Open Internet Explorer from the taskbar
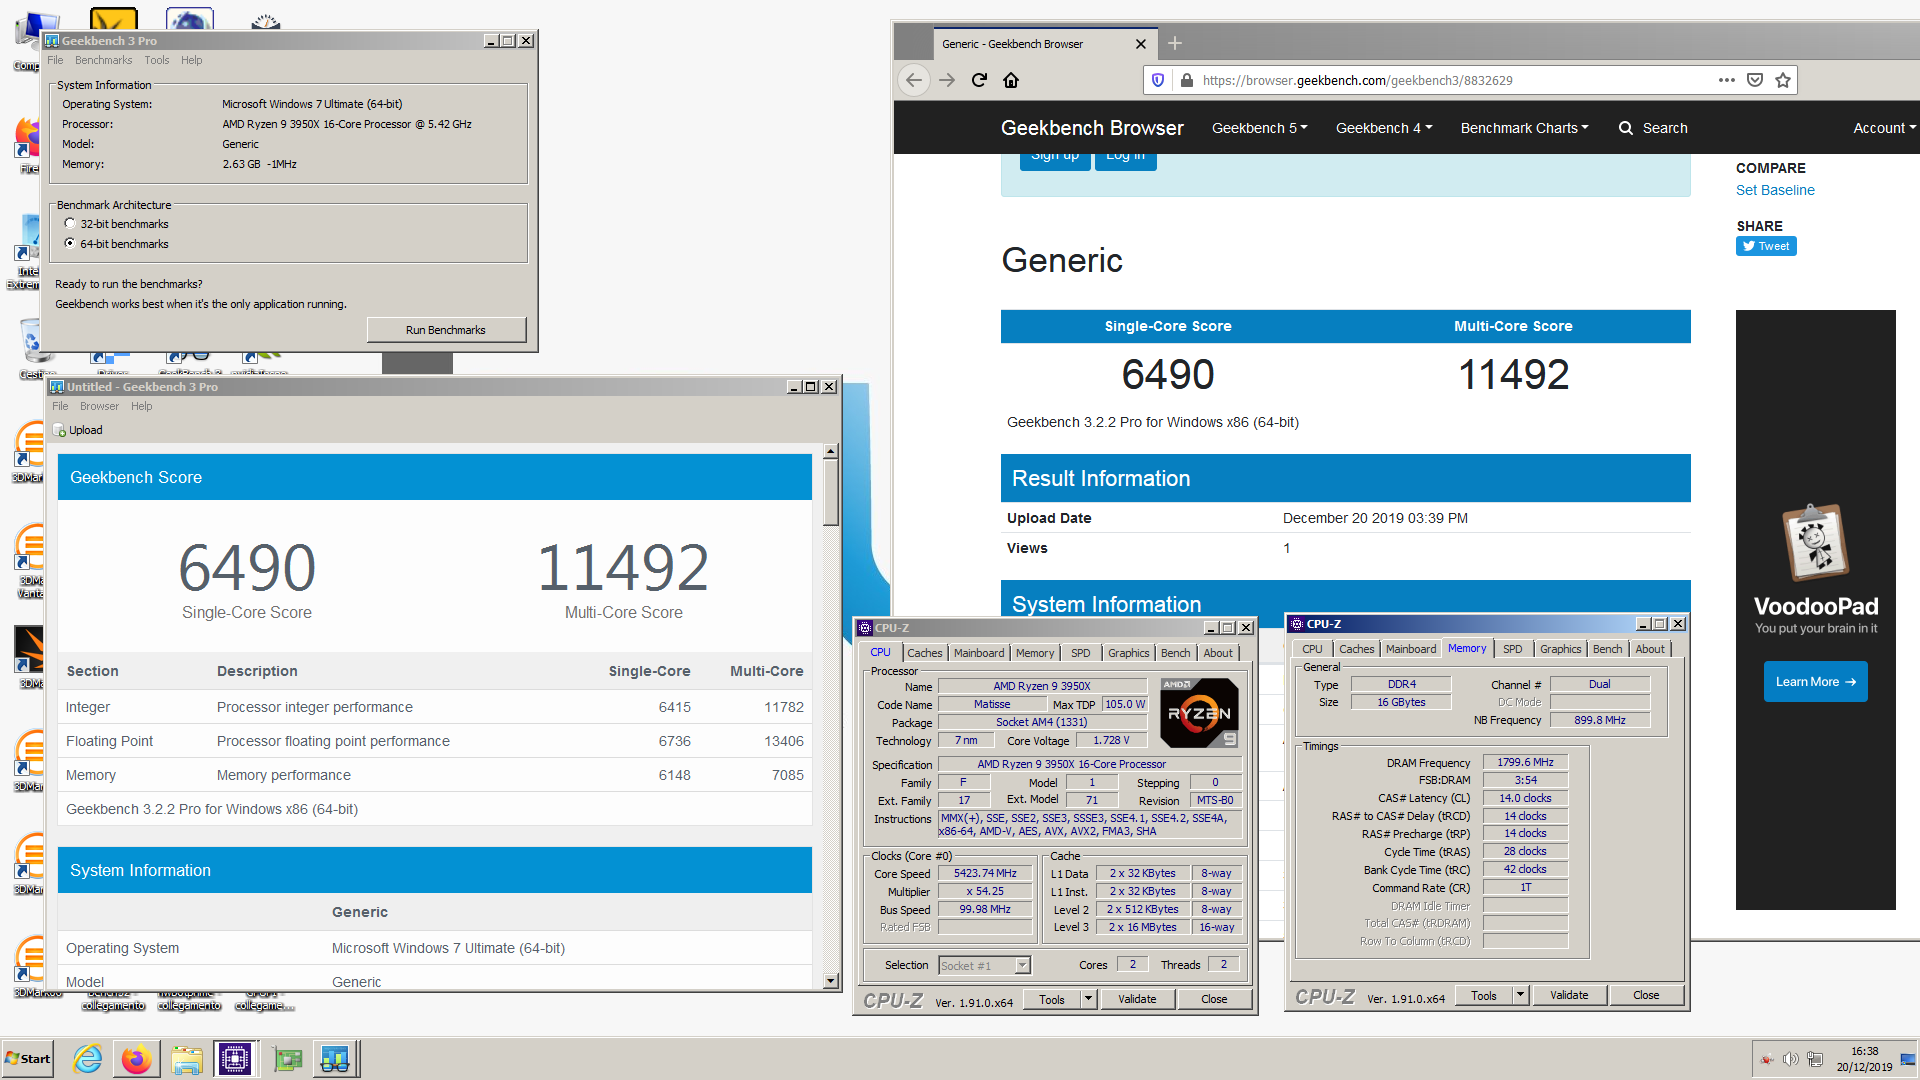The height and width of the screenshot is (1080, 1920). pyautogui.click(x=88, y=1059)
